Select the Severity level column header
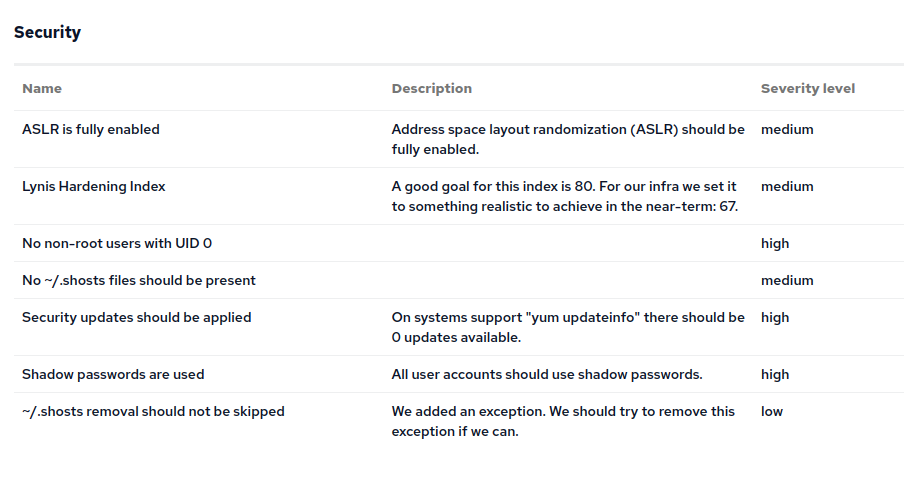Viewport: 904px width, 501px height. (x=808, y=88)
